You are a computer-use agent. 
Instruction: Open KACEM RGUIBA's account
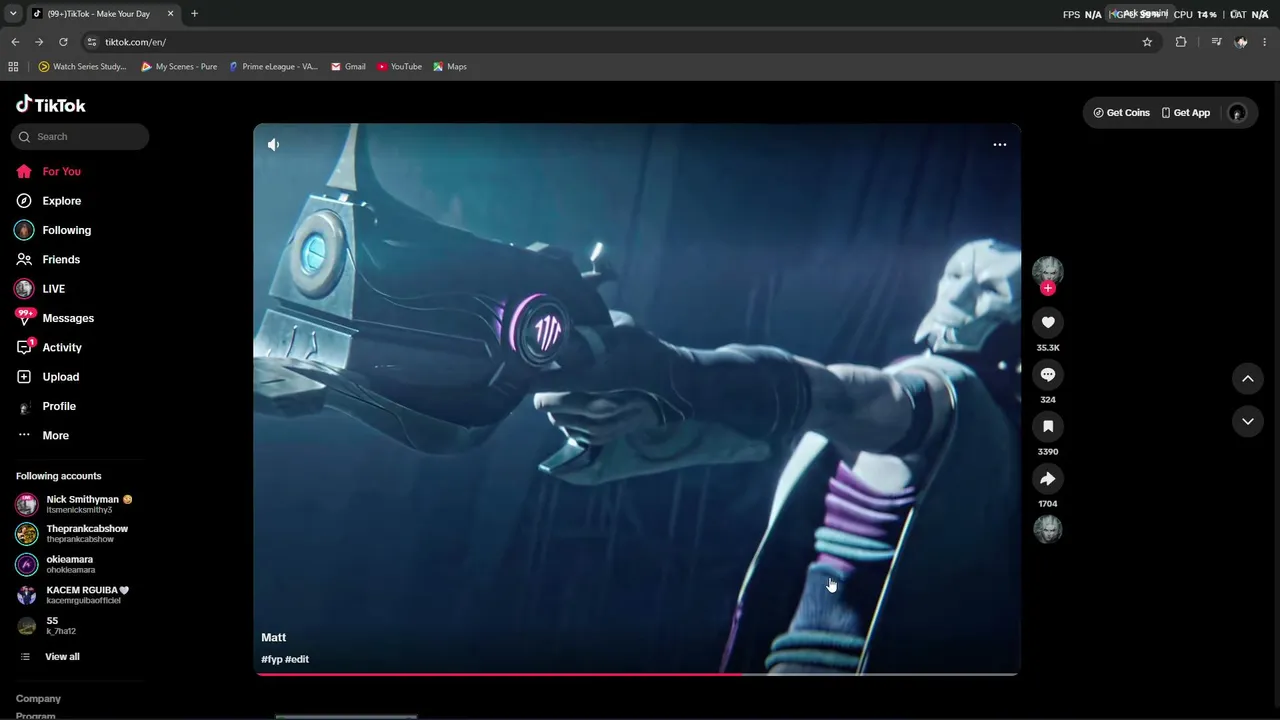(80, 595)
